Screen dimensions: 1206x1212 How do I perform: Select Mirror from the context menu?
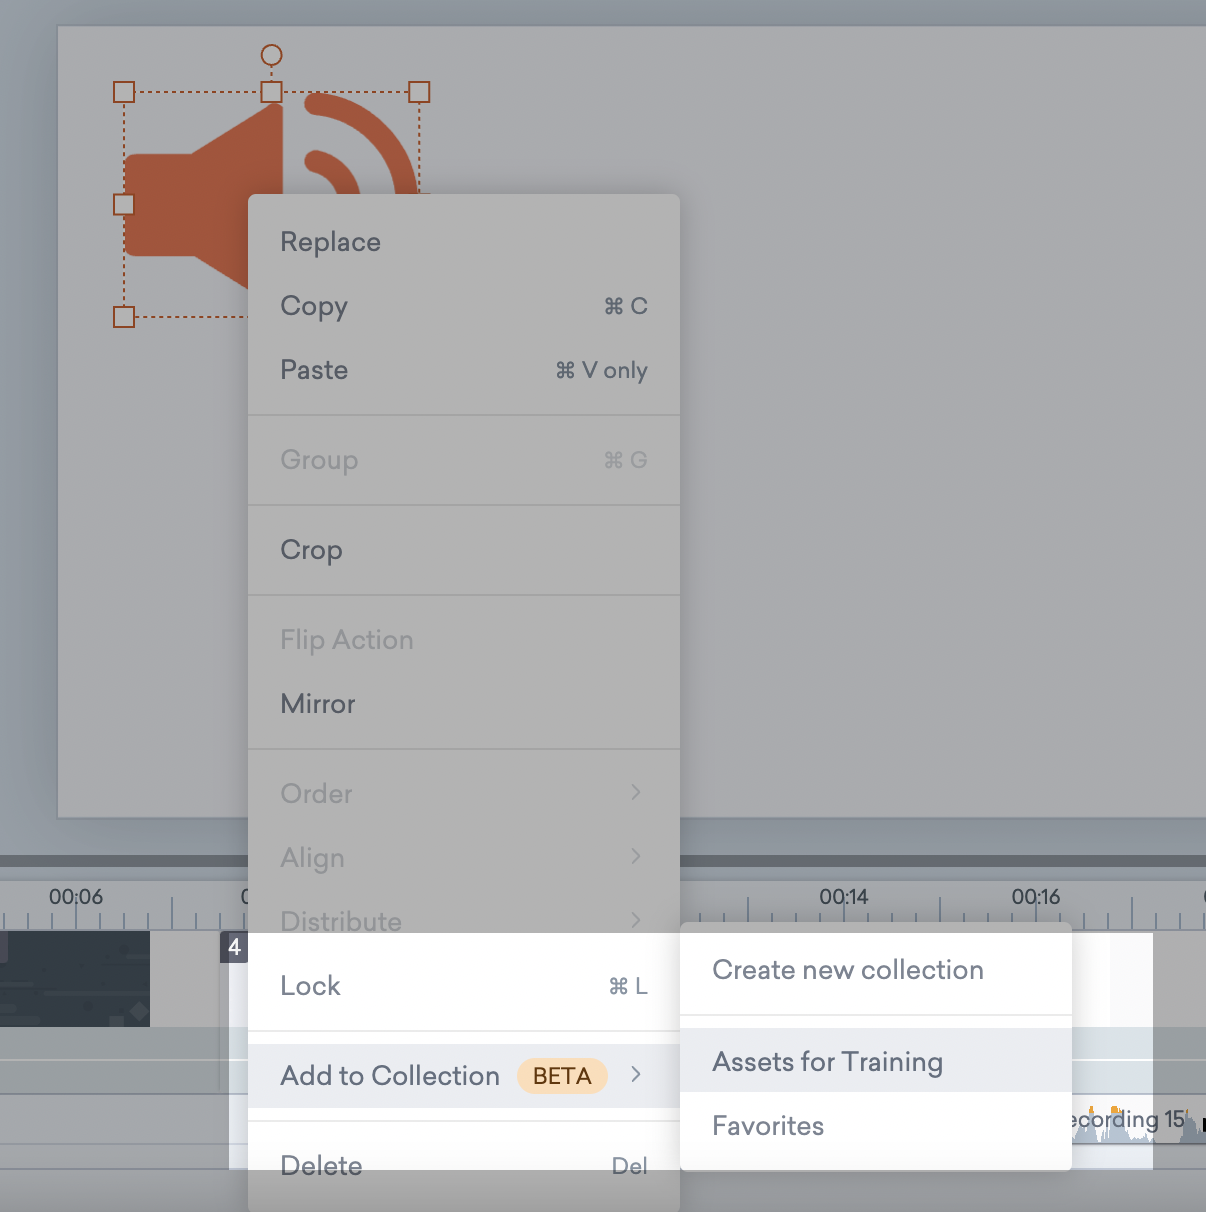pos(318,704)
